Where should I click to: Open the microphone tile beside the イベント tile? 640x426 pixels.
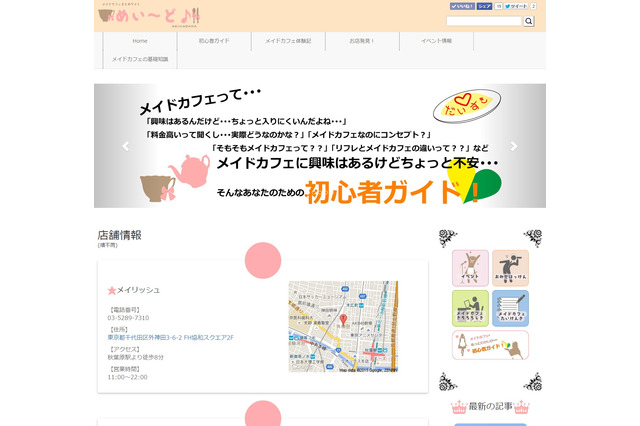pos(510,268)
